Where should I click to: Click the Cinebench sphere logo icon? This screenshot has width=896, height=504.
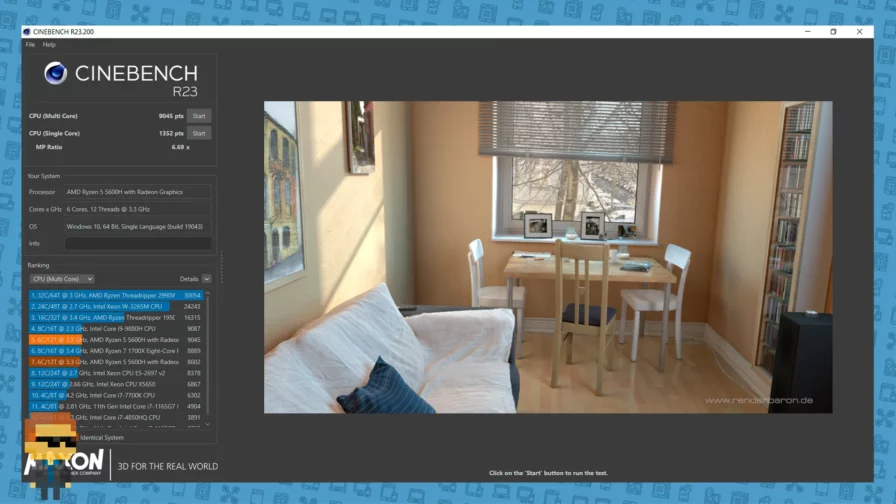click(x=55, y=73)
